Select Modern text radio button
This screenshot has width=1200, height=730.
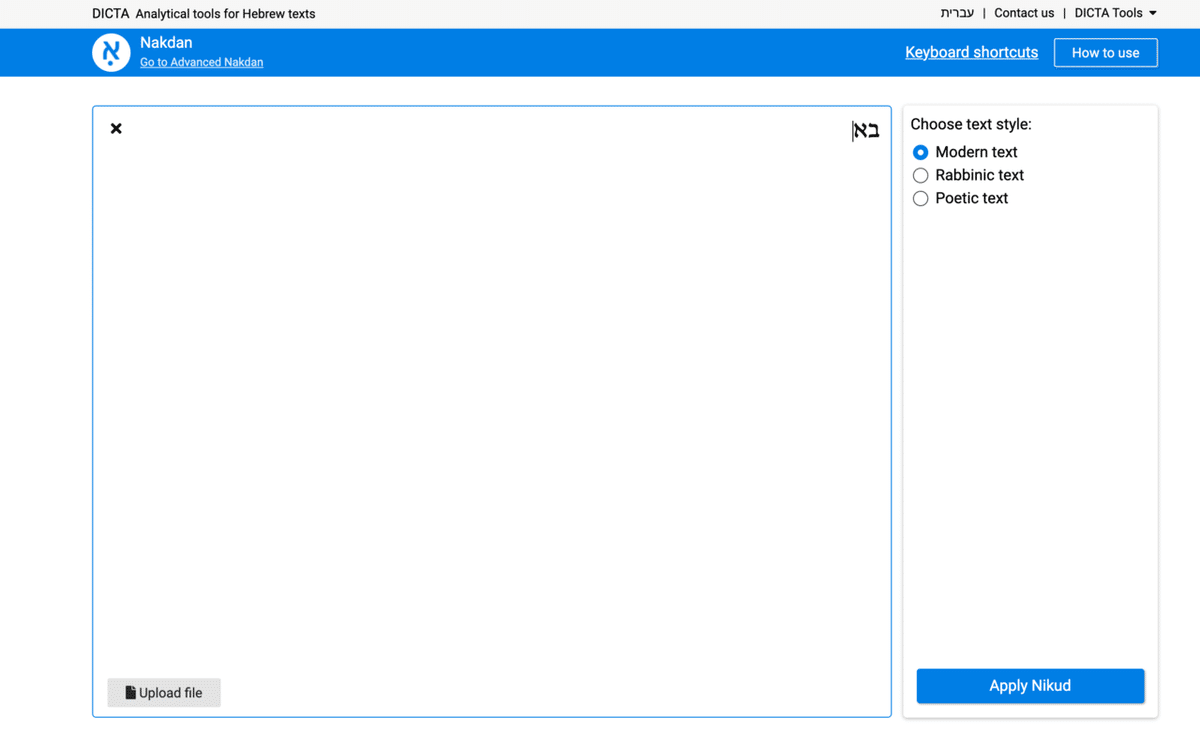[x=921, y=152]
